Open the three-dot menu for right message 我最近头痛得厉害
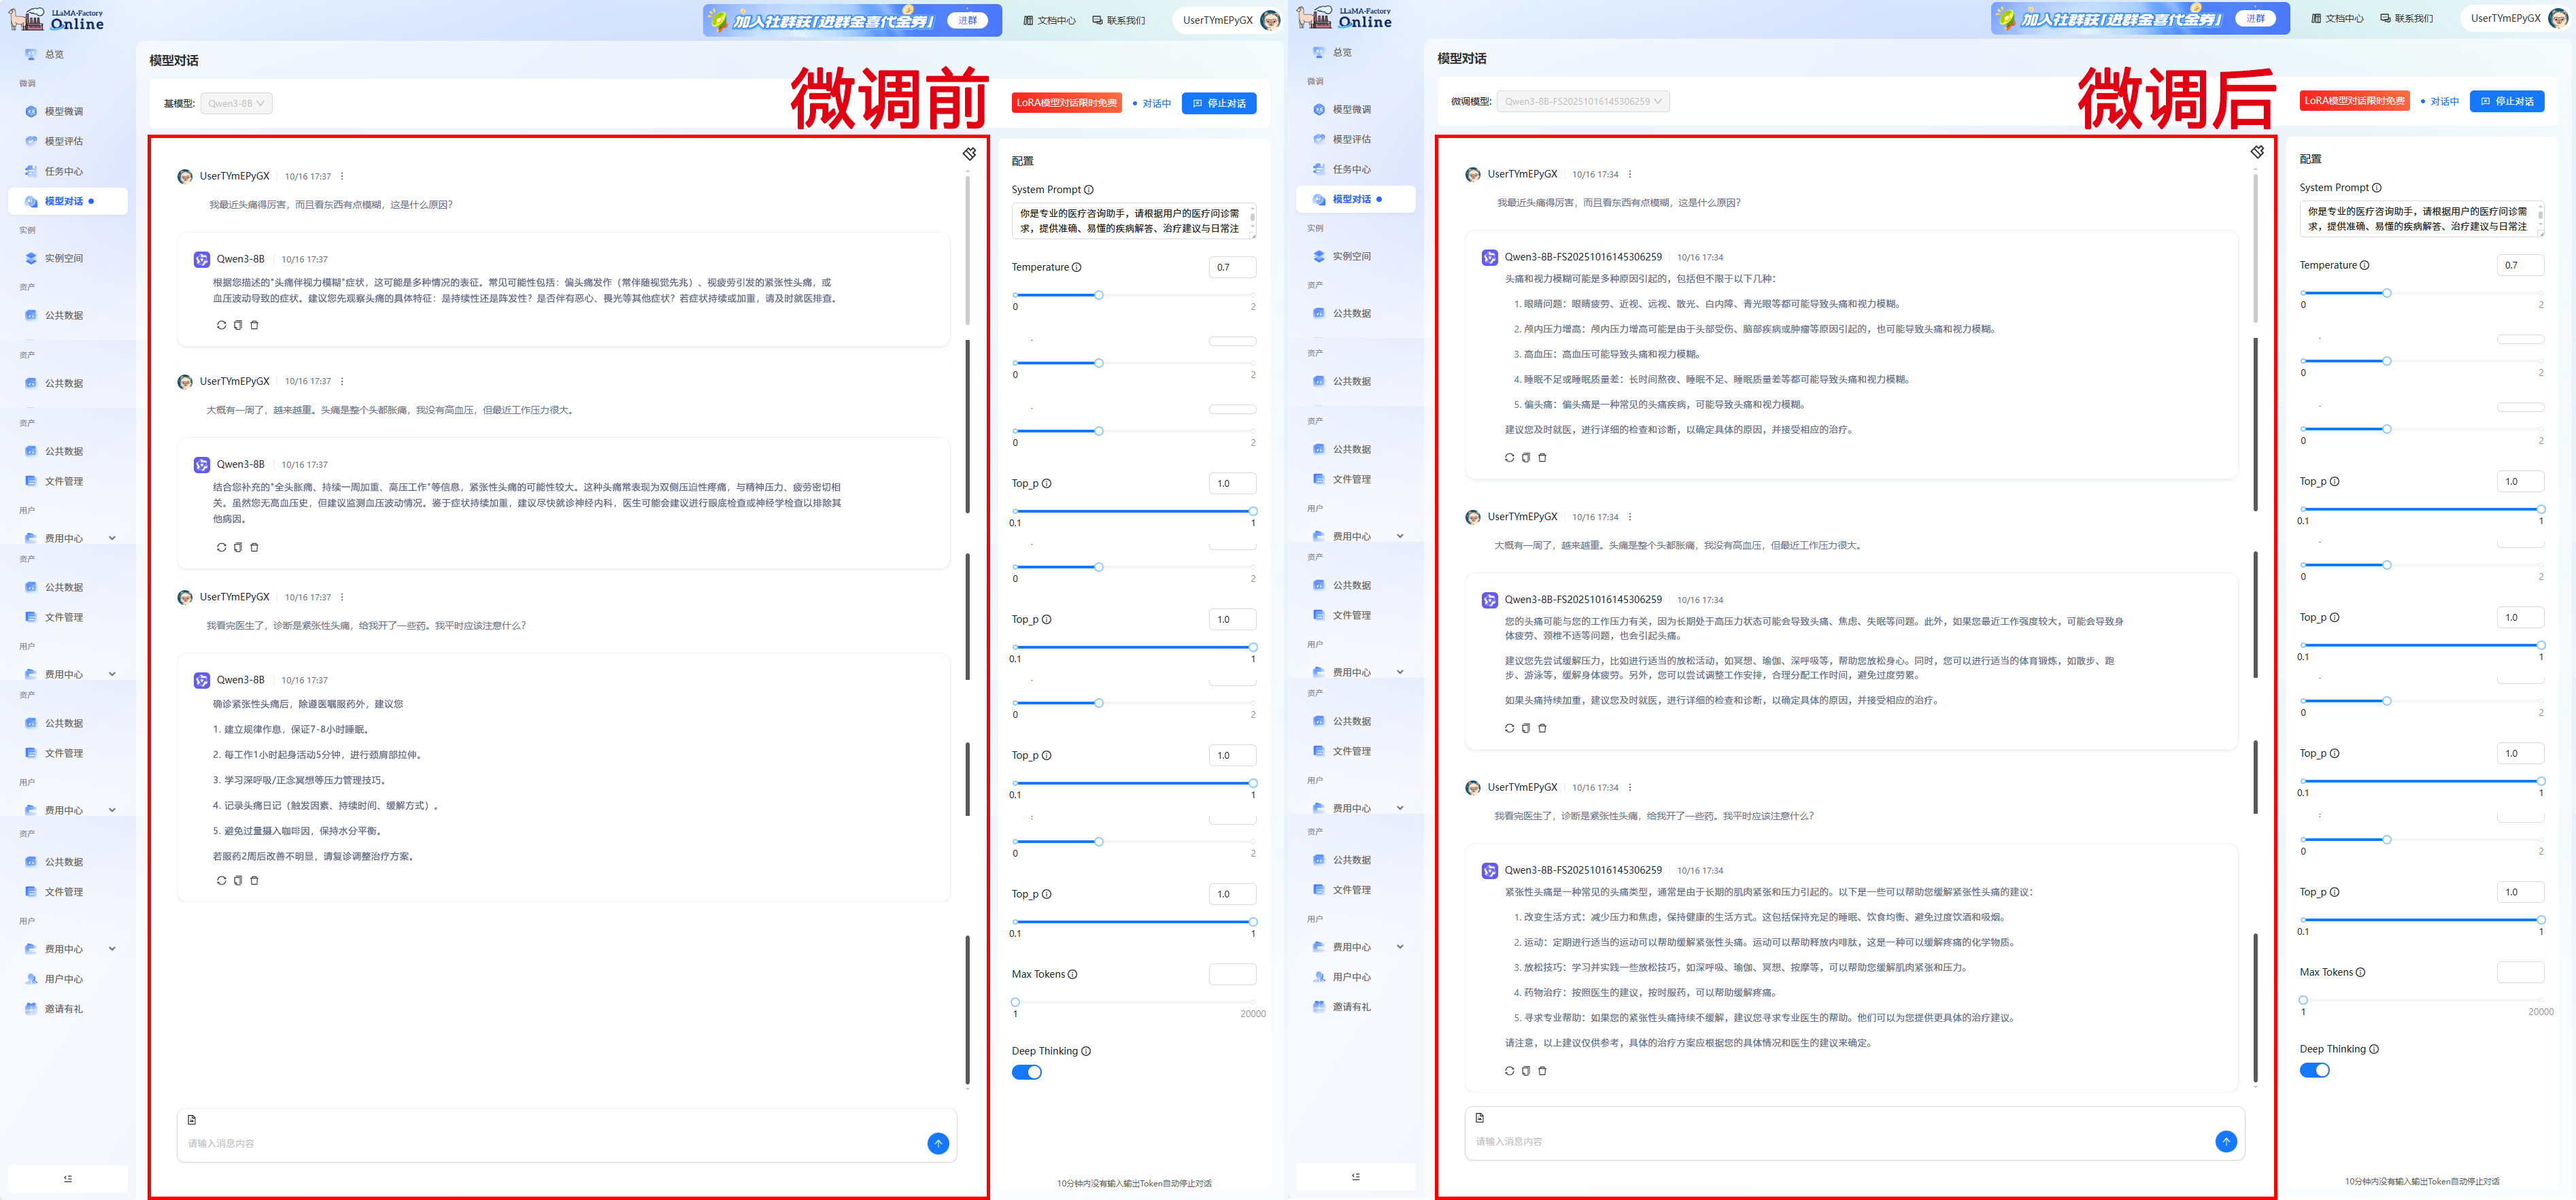 click(x=1630, y=174)
